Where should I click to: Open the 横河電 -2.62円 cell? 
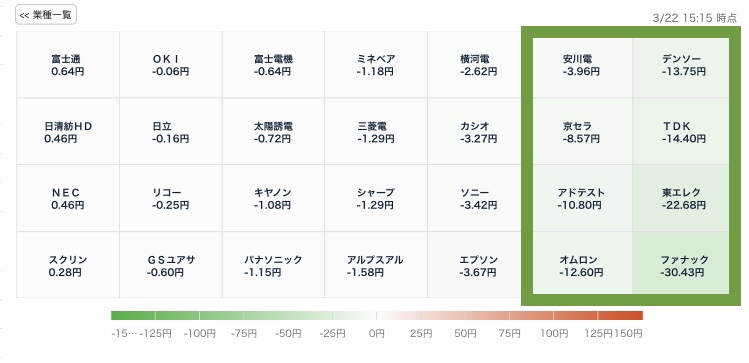click(478, 64)
